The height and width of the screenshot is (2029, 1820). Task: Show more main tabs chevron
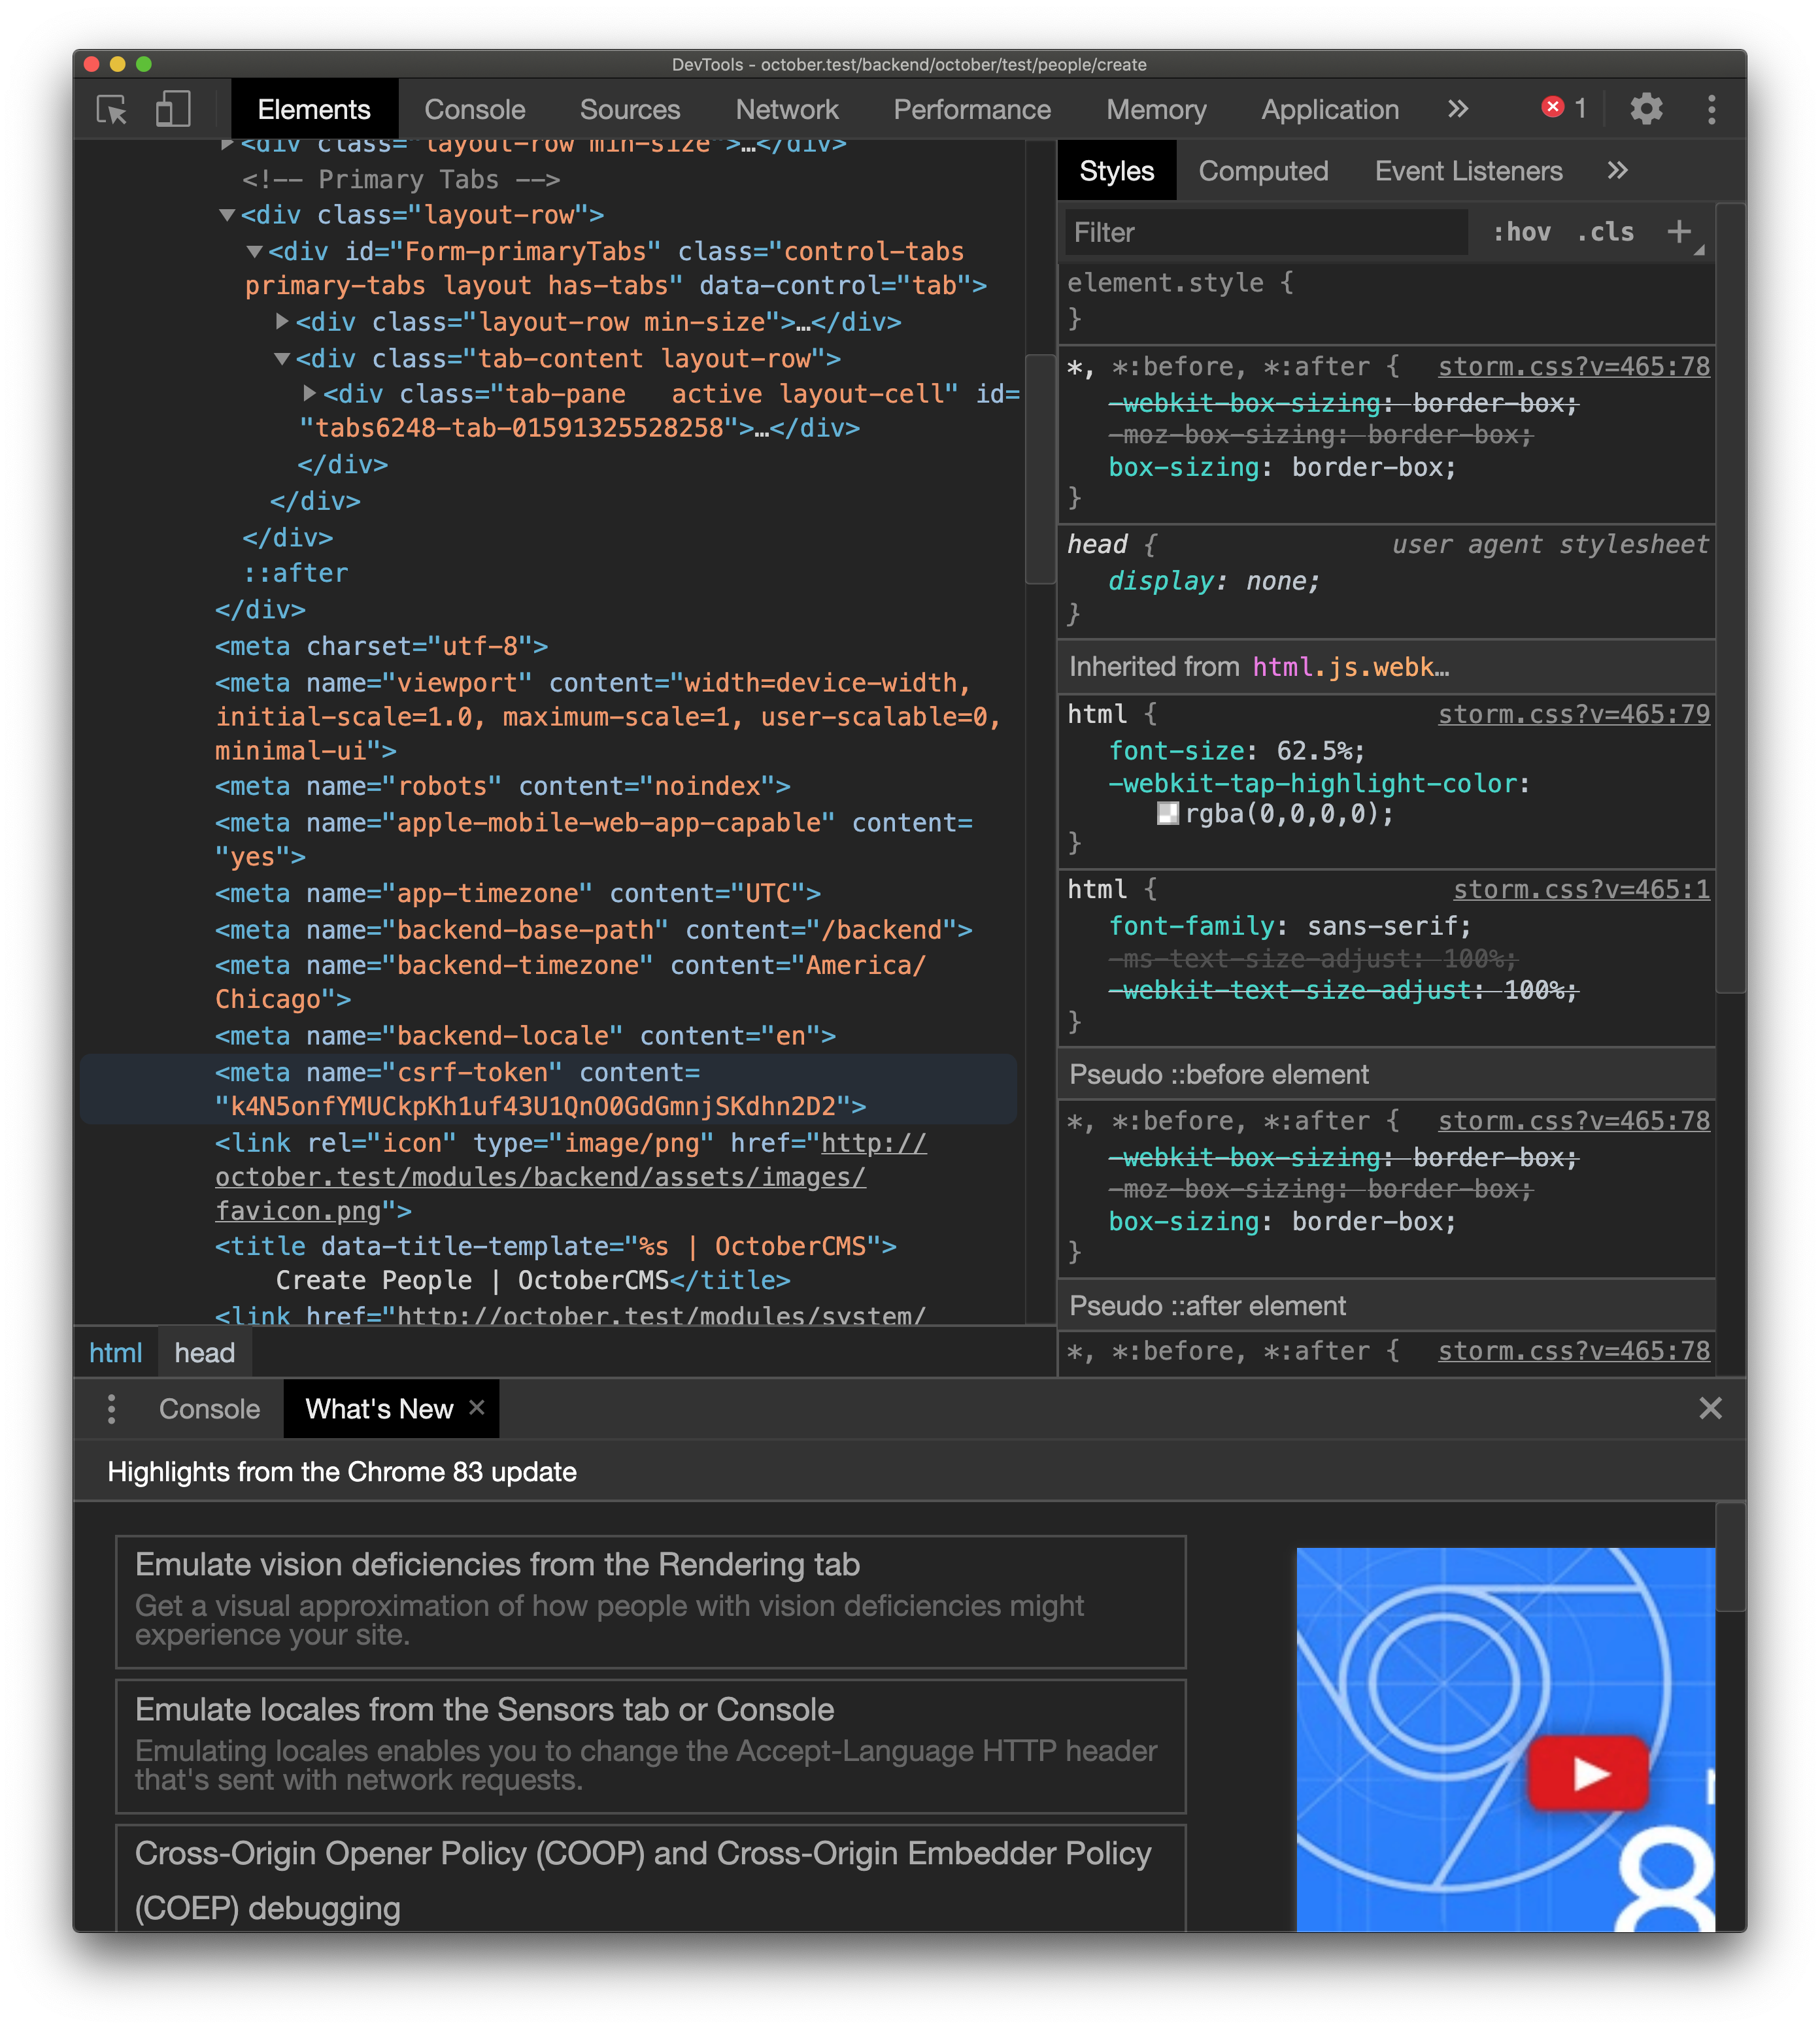click(1458, 109)
